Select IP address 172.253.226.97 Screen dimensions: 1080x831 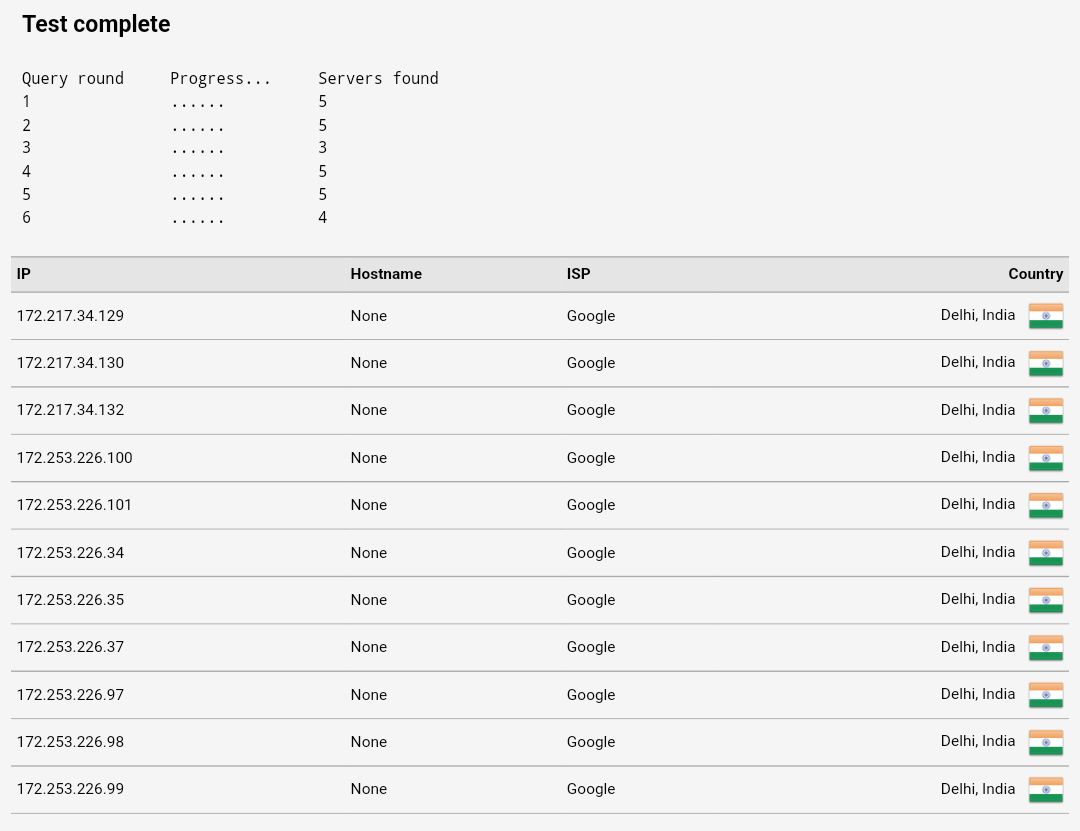(x=70, y=695)
